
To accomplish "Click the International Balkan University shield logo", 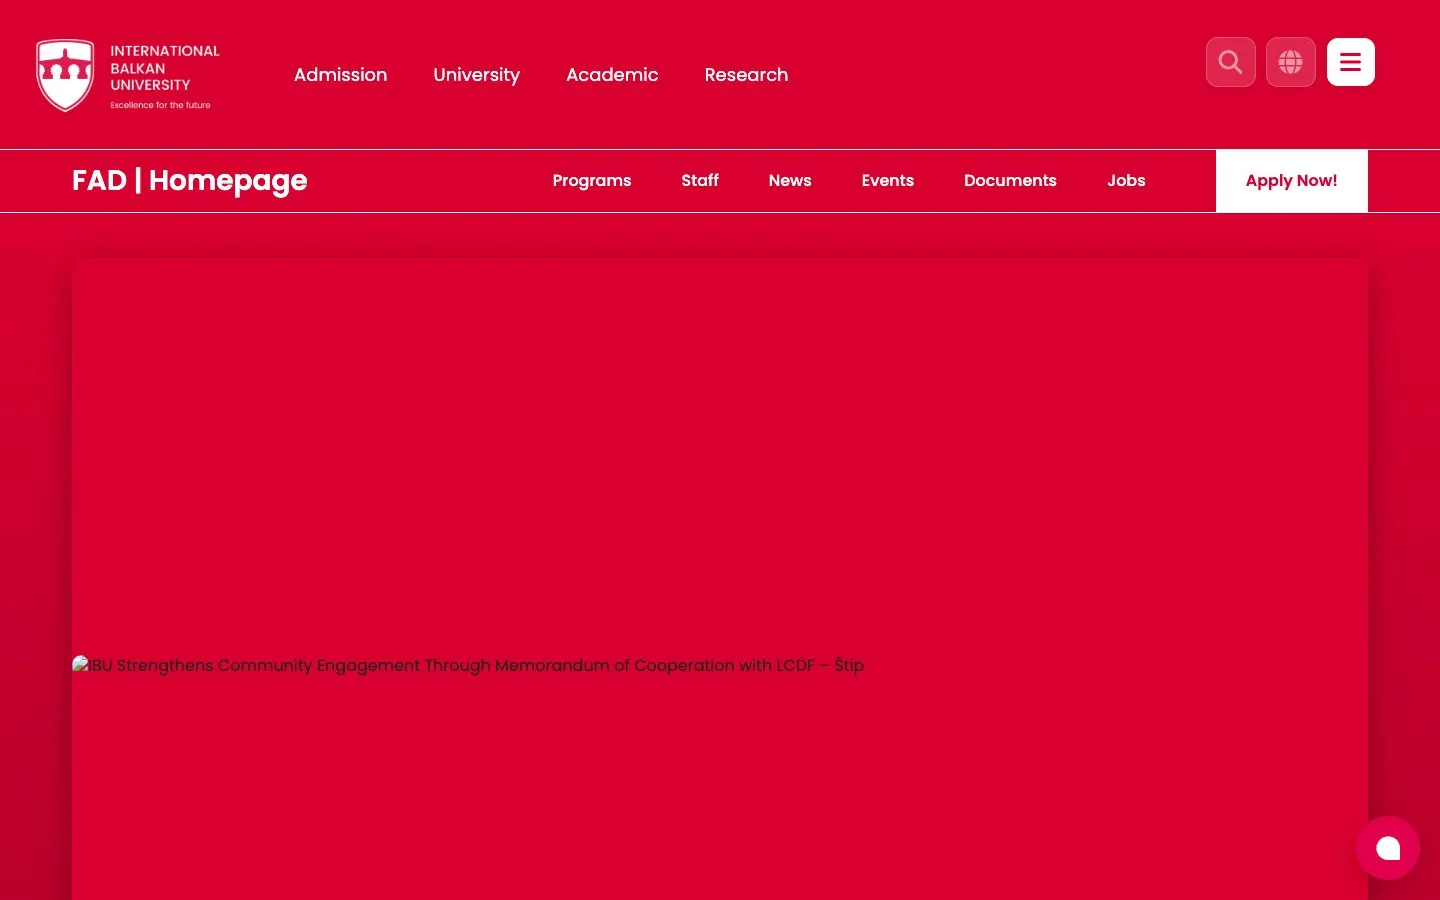I will [x=65, y=75].
